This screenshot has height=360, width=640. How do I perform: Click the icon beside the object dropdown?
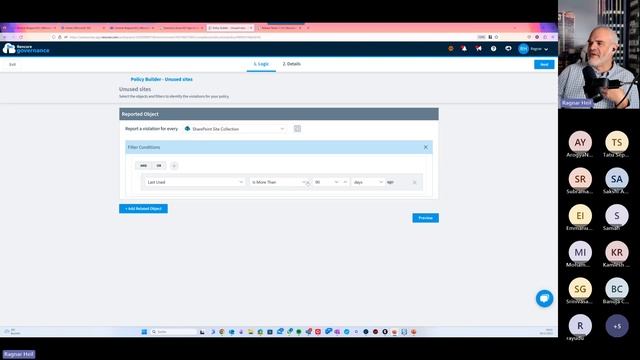[297, 129]
